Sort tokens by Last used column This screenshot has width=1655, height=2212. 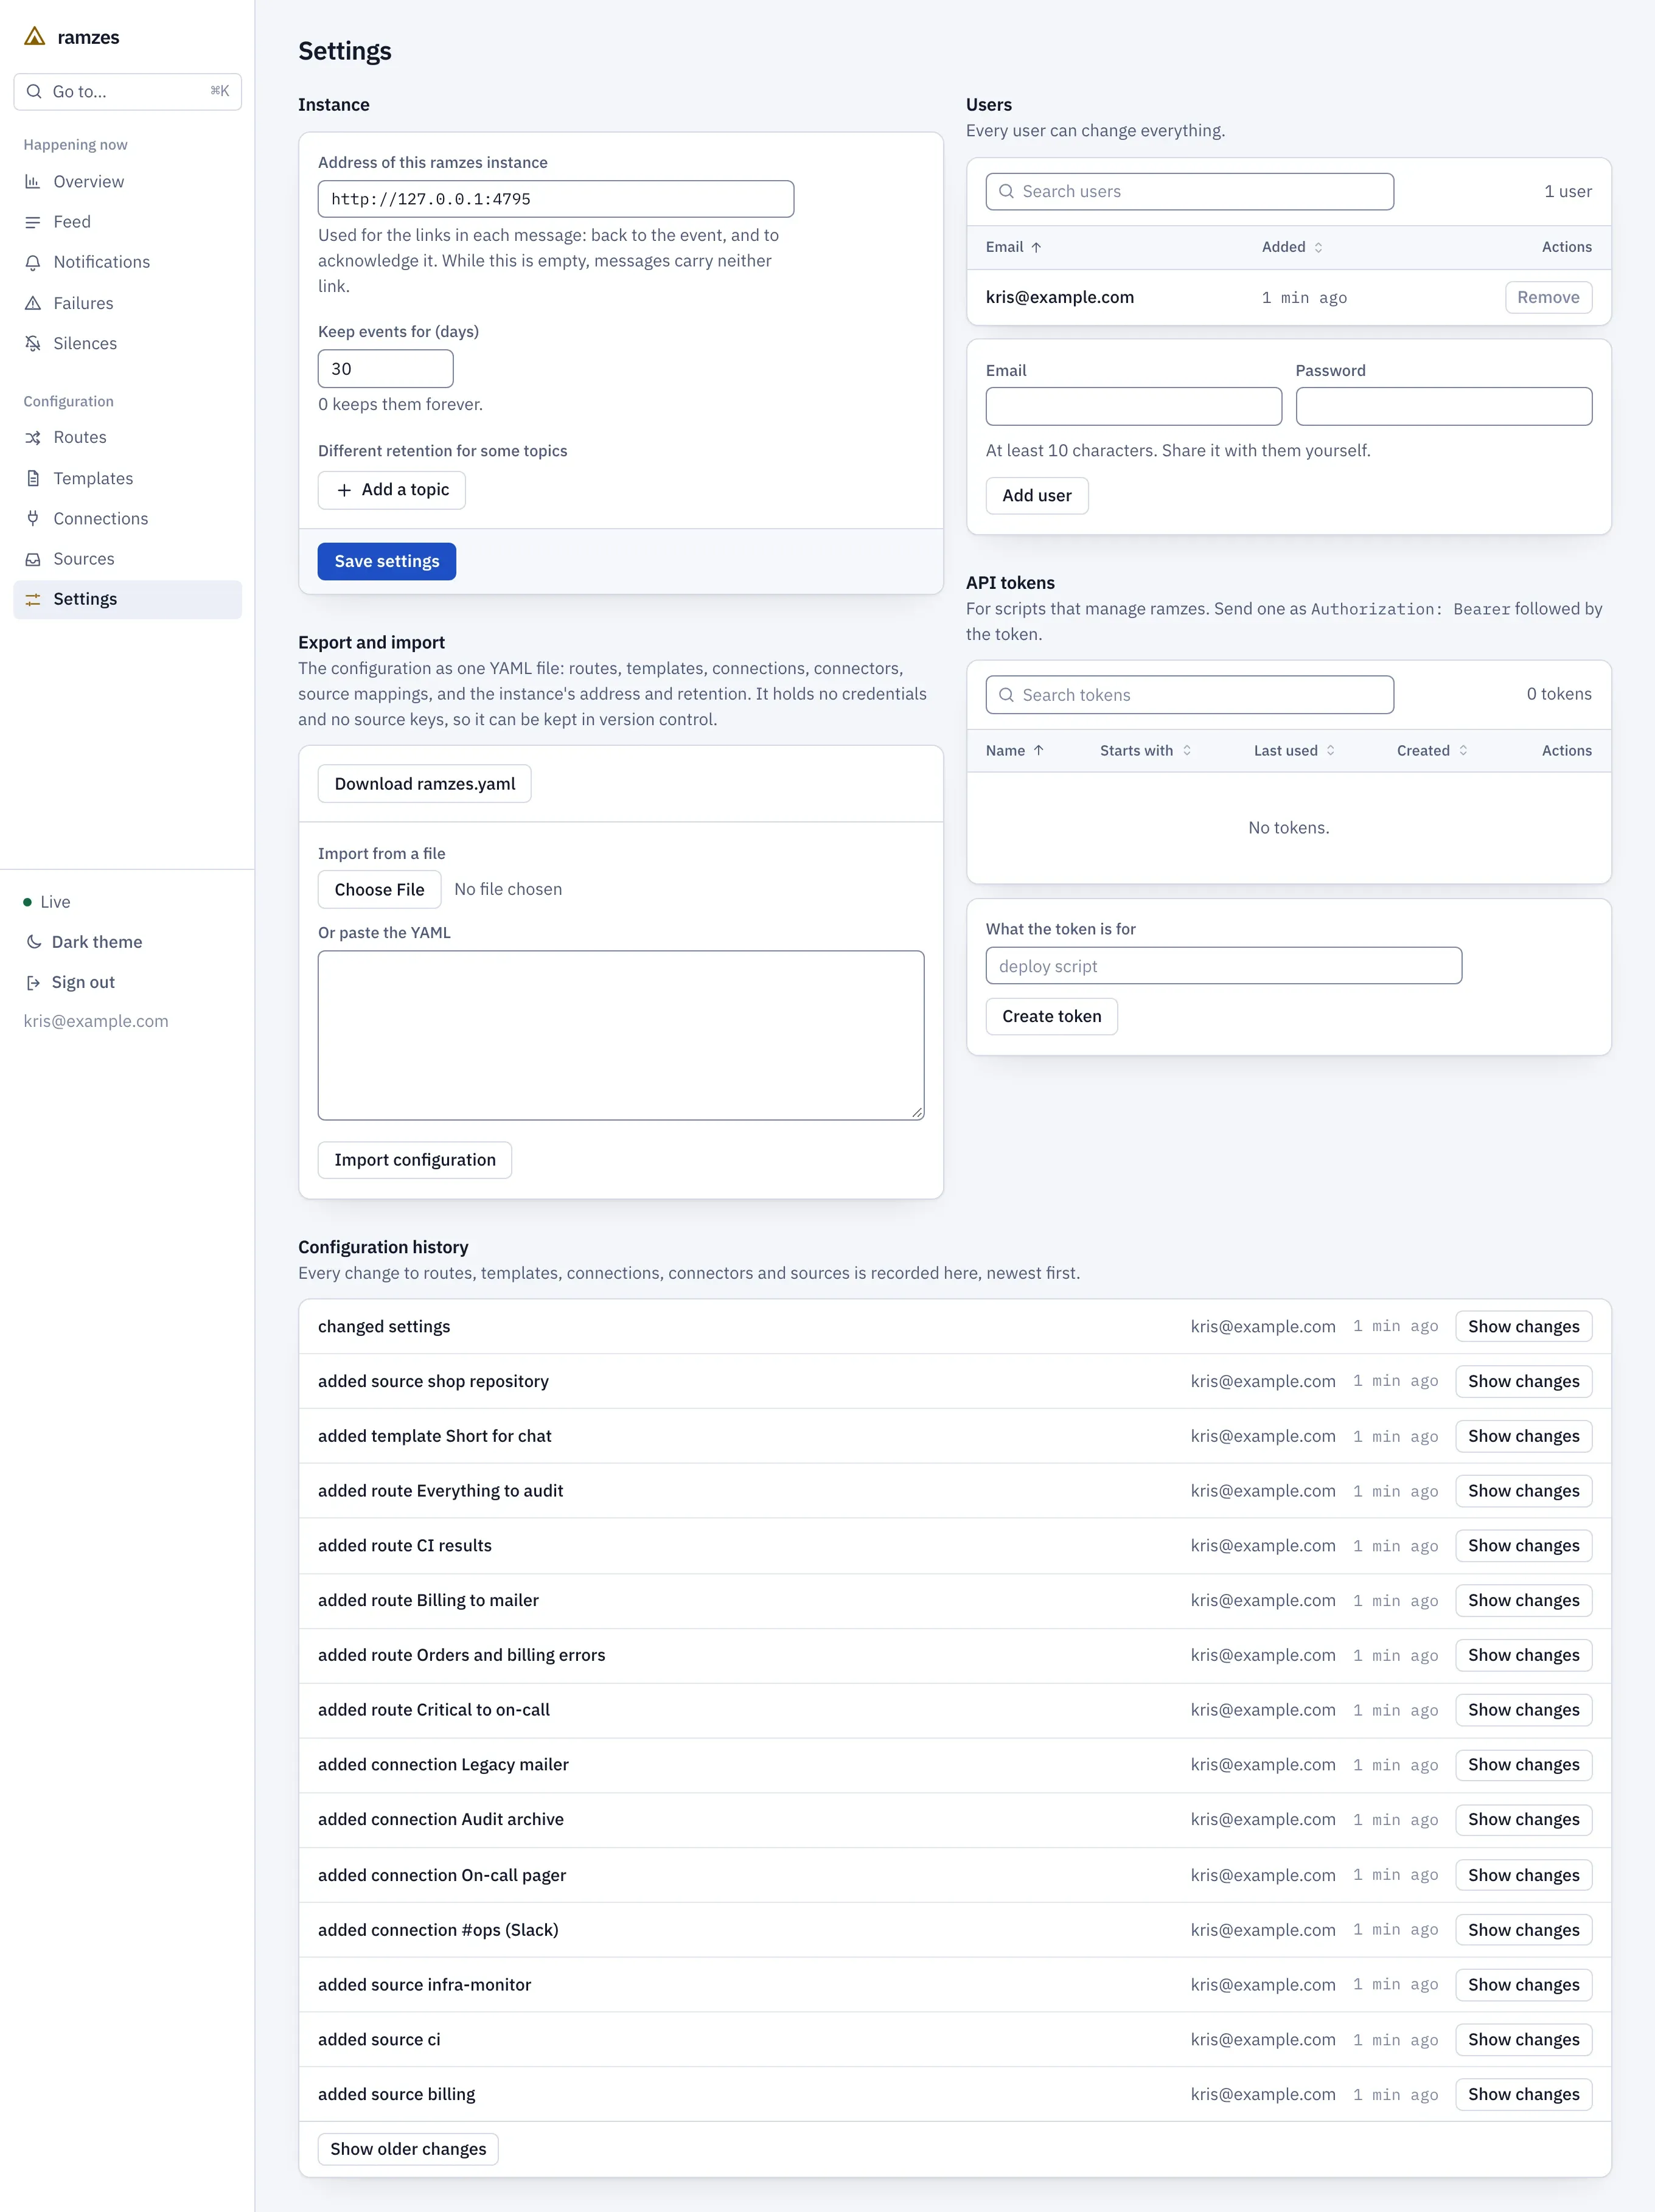coord(1294,751)
